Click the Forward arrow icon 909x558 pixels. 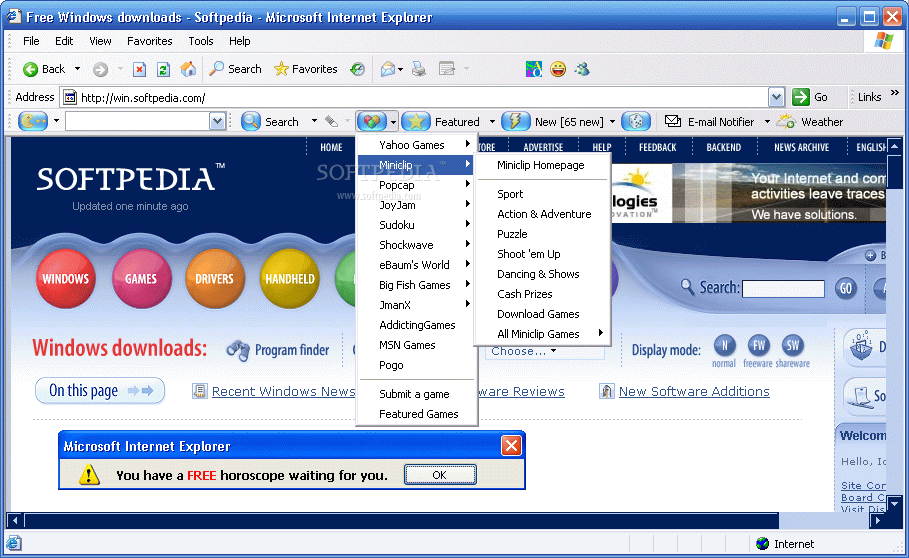[x=100, y=70]
